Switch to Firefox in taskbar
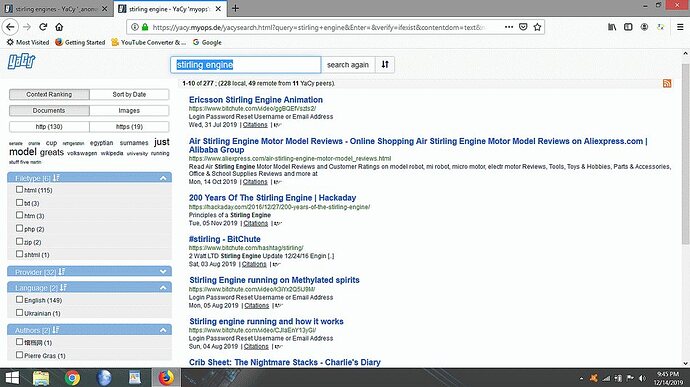This screenshot has height=387, width=690. (166, 378)
